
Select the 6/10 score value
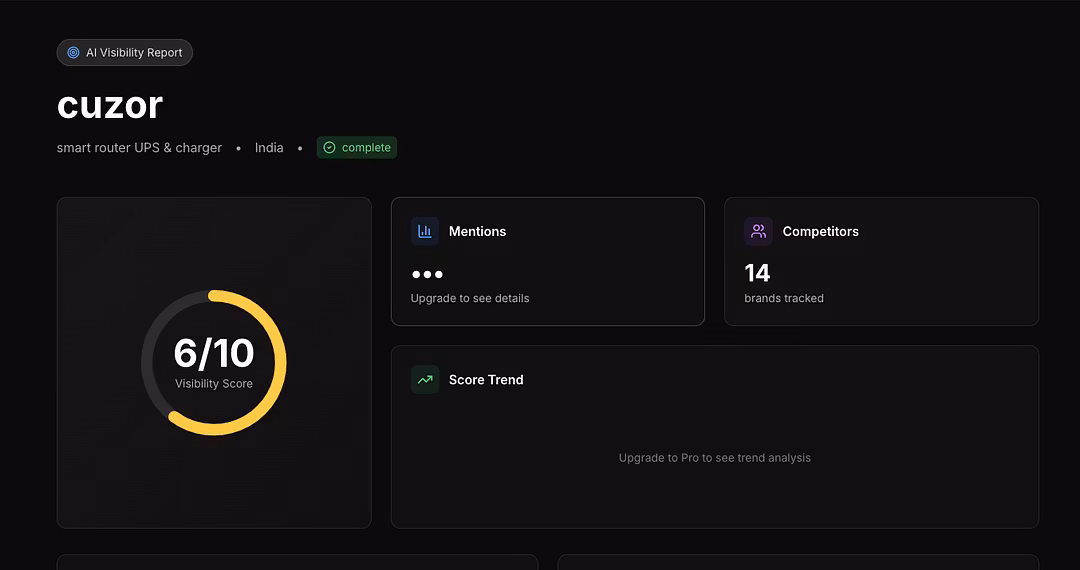click(x=213, y=353)
